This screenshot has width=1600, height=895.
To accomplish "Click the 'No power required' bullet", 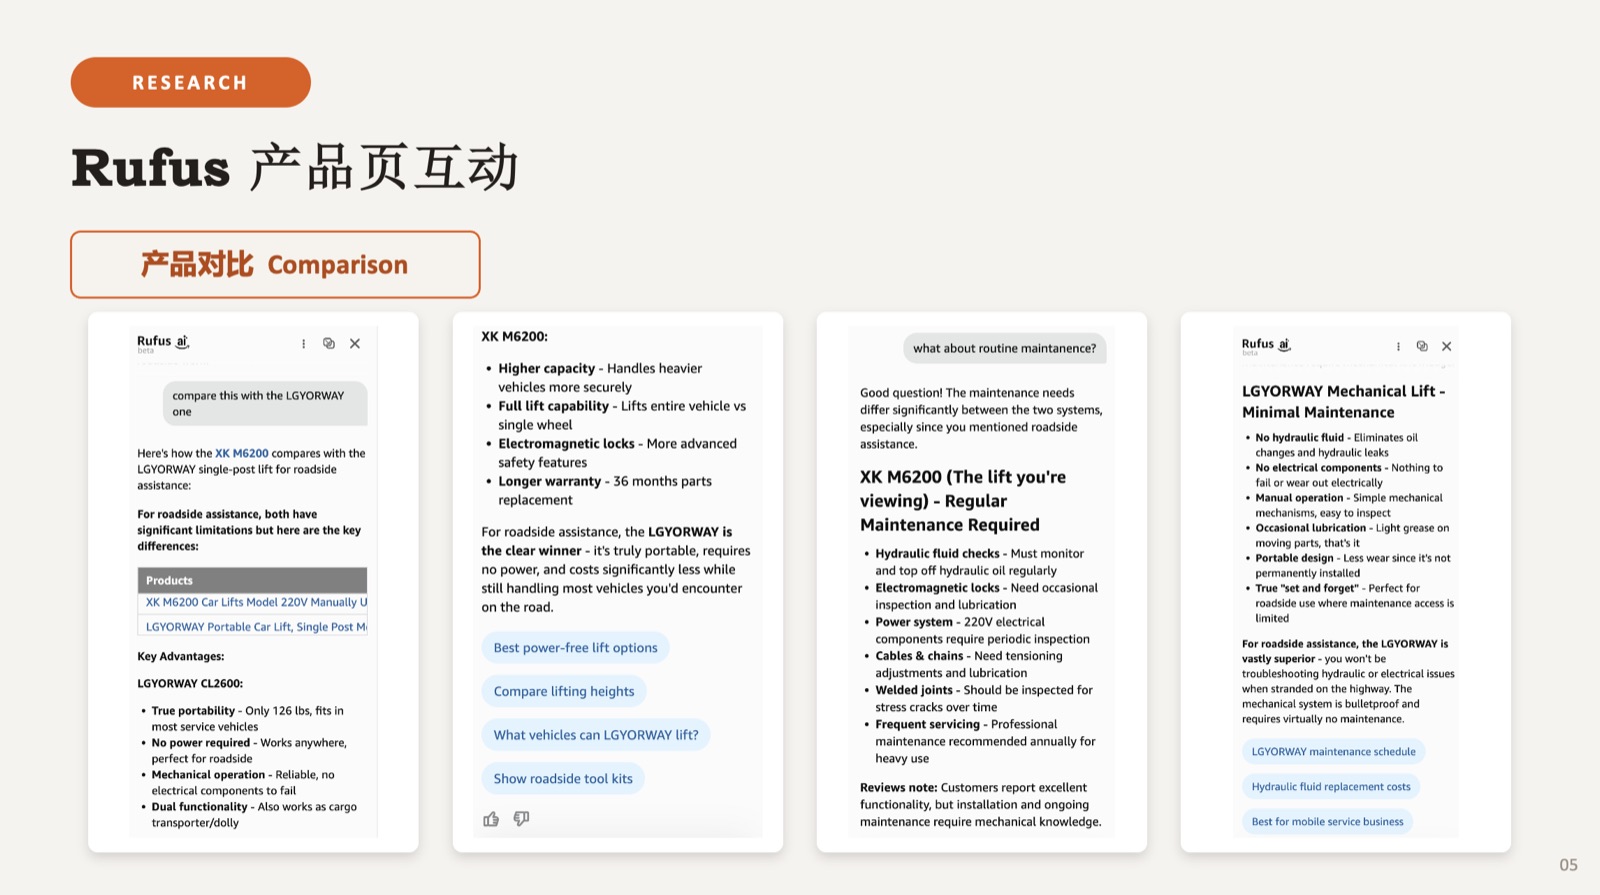I will (x=246, y=751).
